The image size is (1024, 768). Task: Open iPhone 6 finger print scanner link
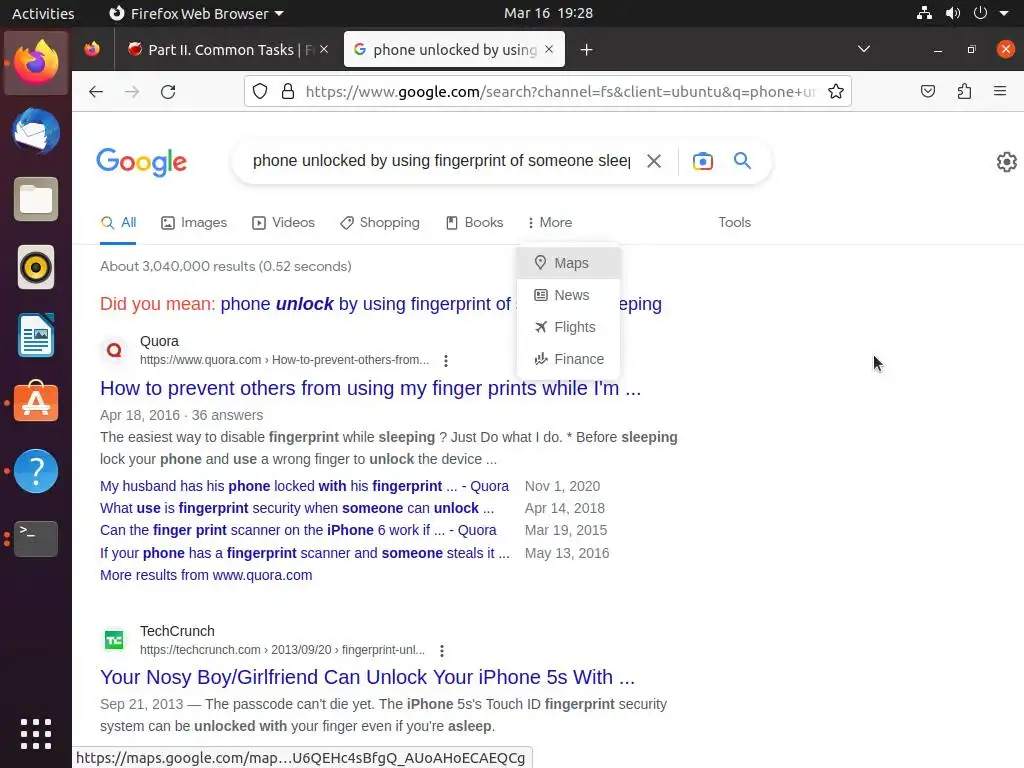pos(298,530)
